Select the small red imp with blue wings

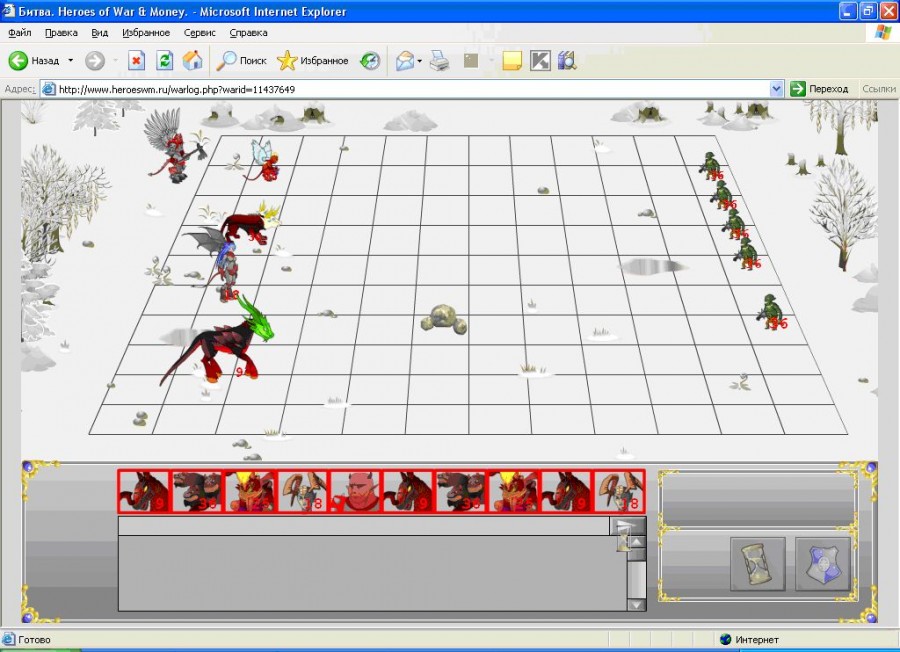pyautogui.click(x=266, y=161)
